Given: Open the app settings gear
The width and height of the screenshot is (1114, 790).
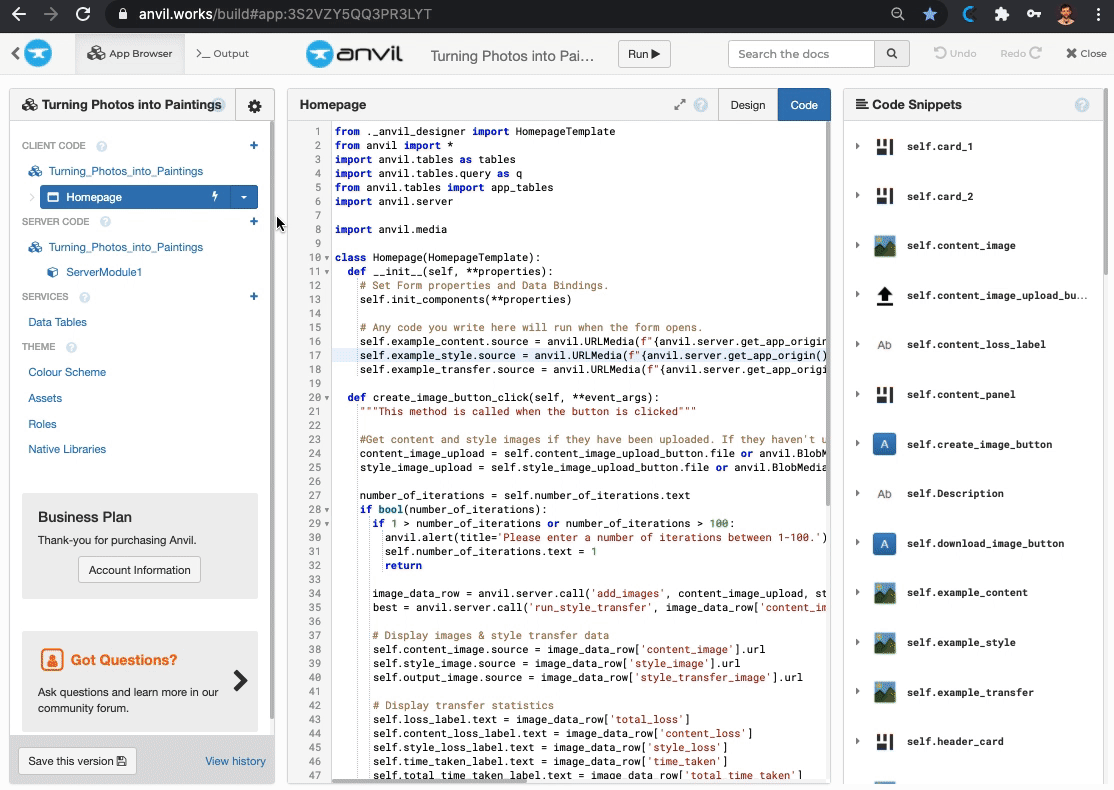Looking at the screenshot, I should coord(254,104).
